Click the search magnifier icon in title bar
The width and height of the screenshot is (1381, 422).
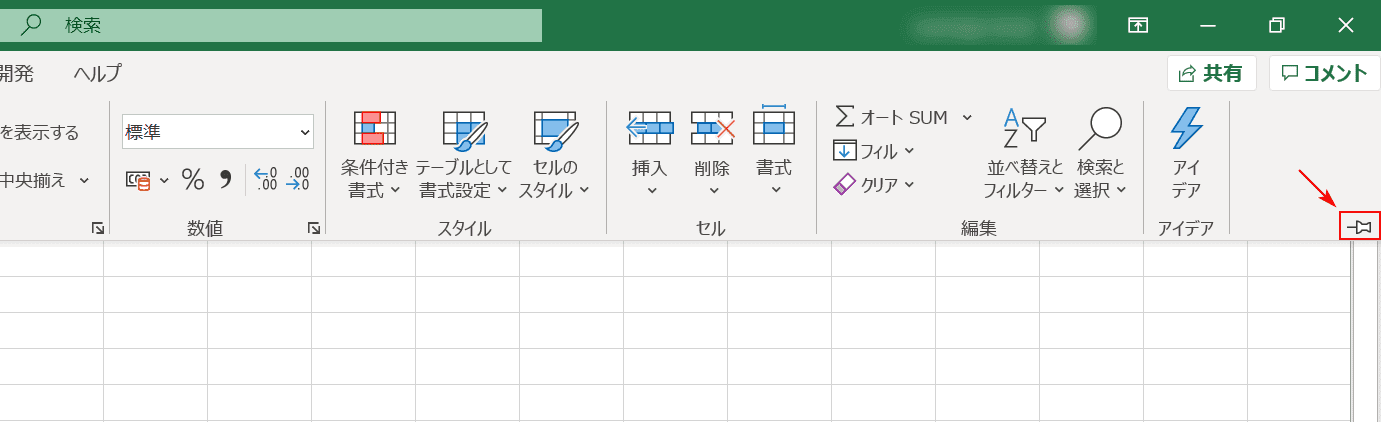click(31, 25)
